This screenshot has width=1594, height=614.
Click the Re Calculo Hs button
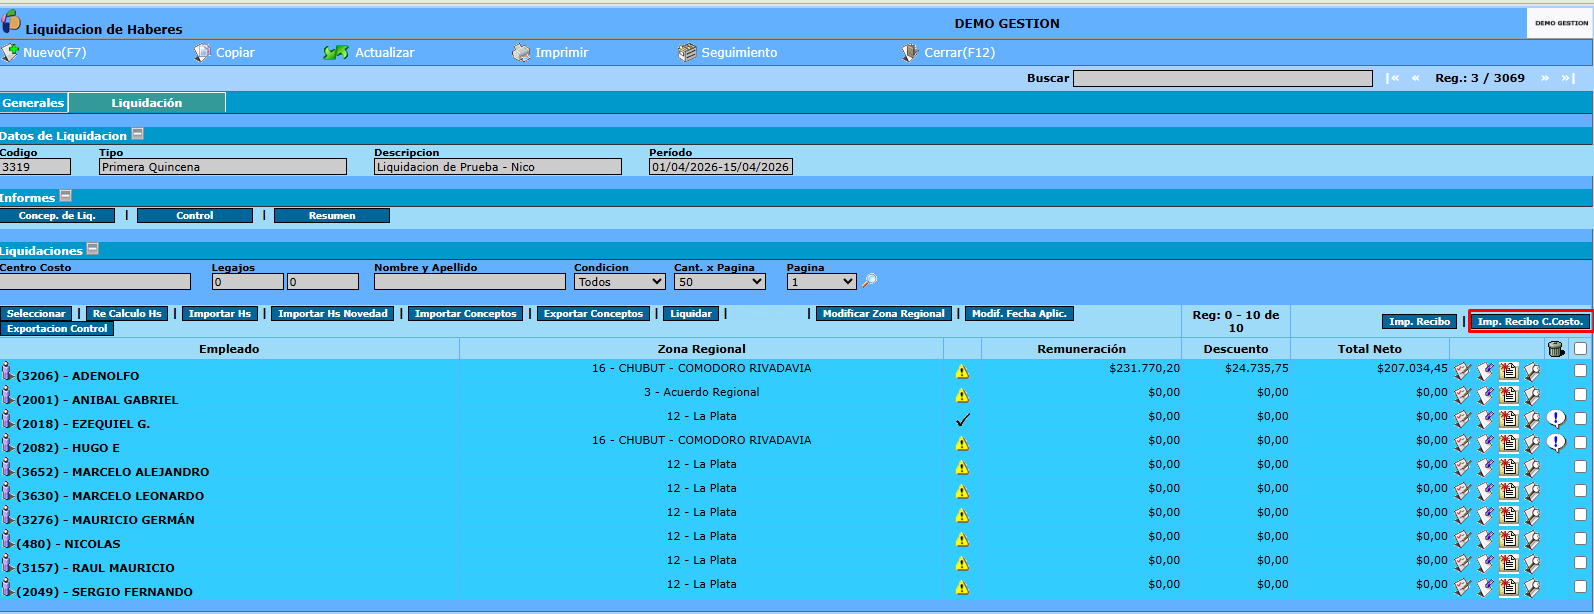[x=127, y=314]
